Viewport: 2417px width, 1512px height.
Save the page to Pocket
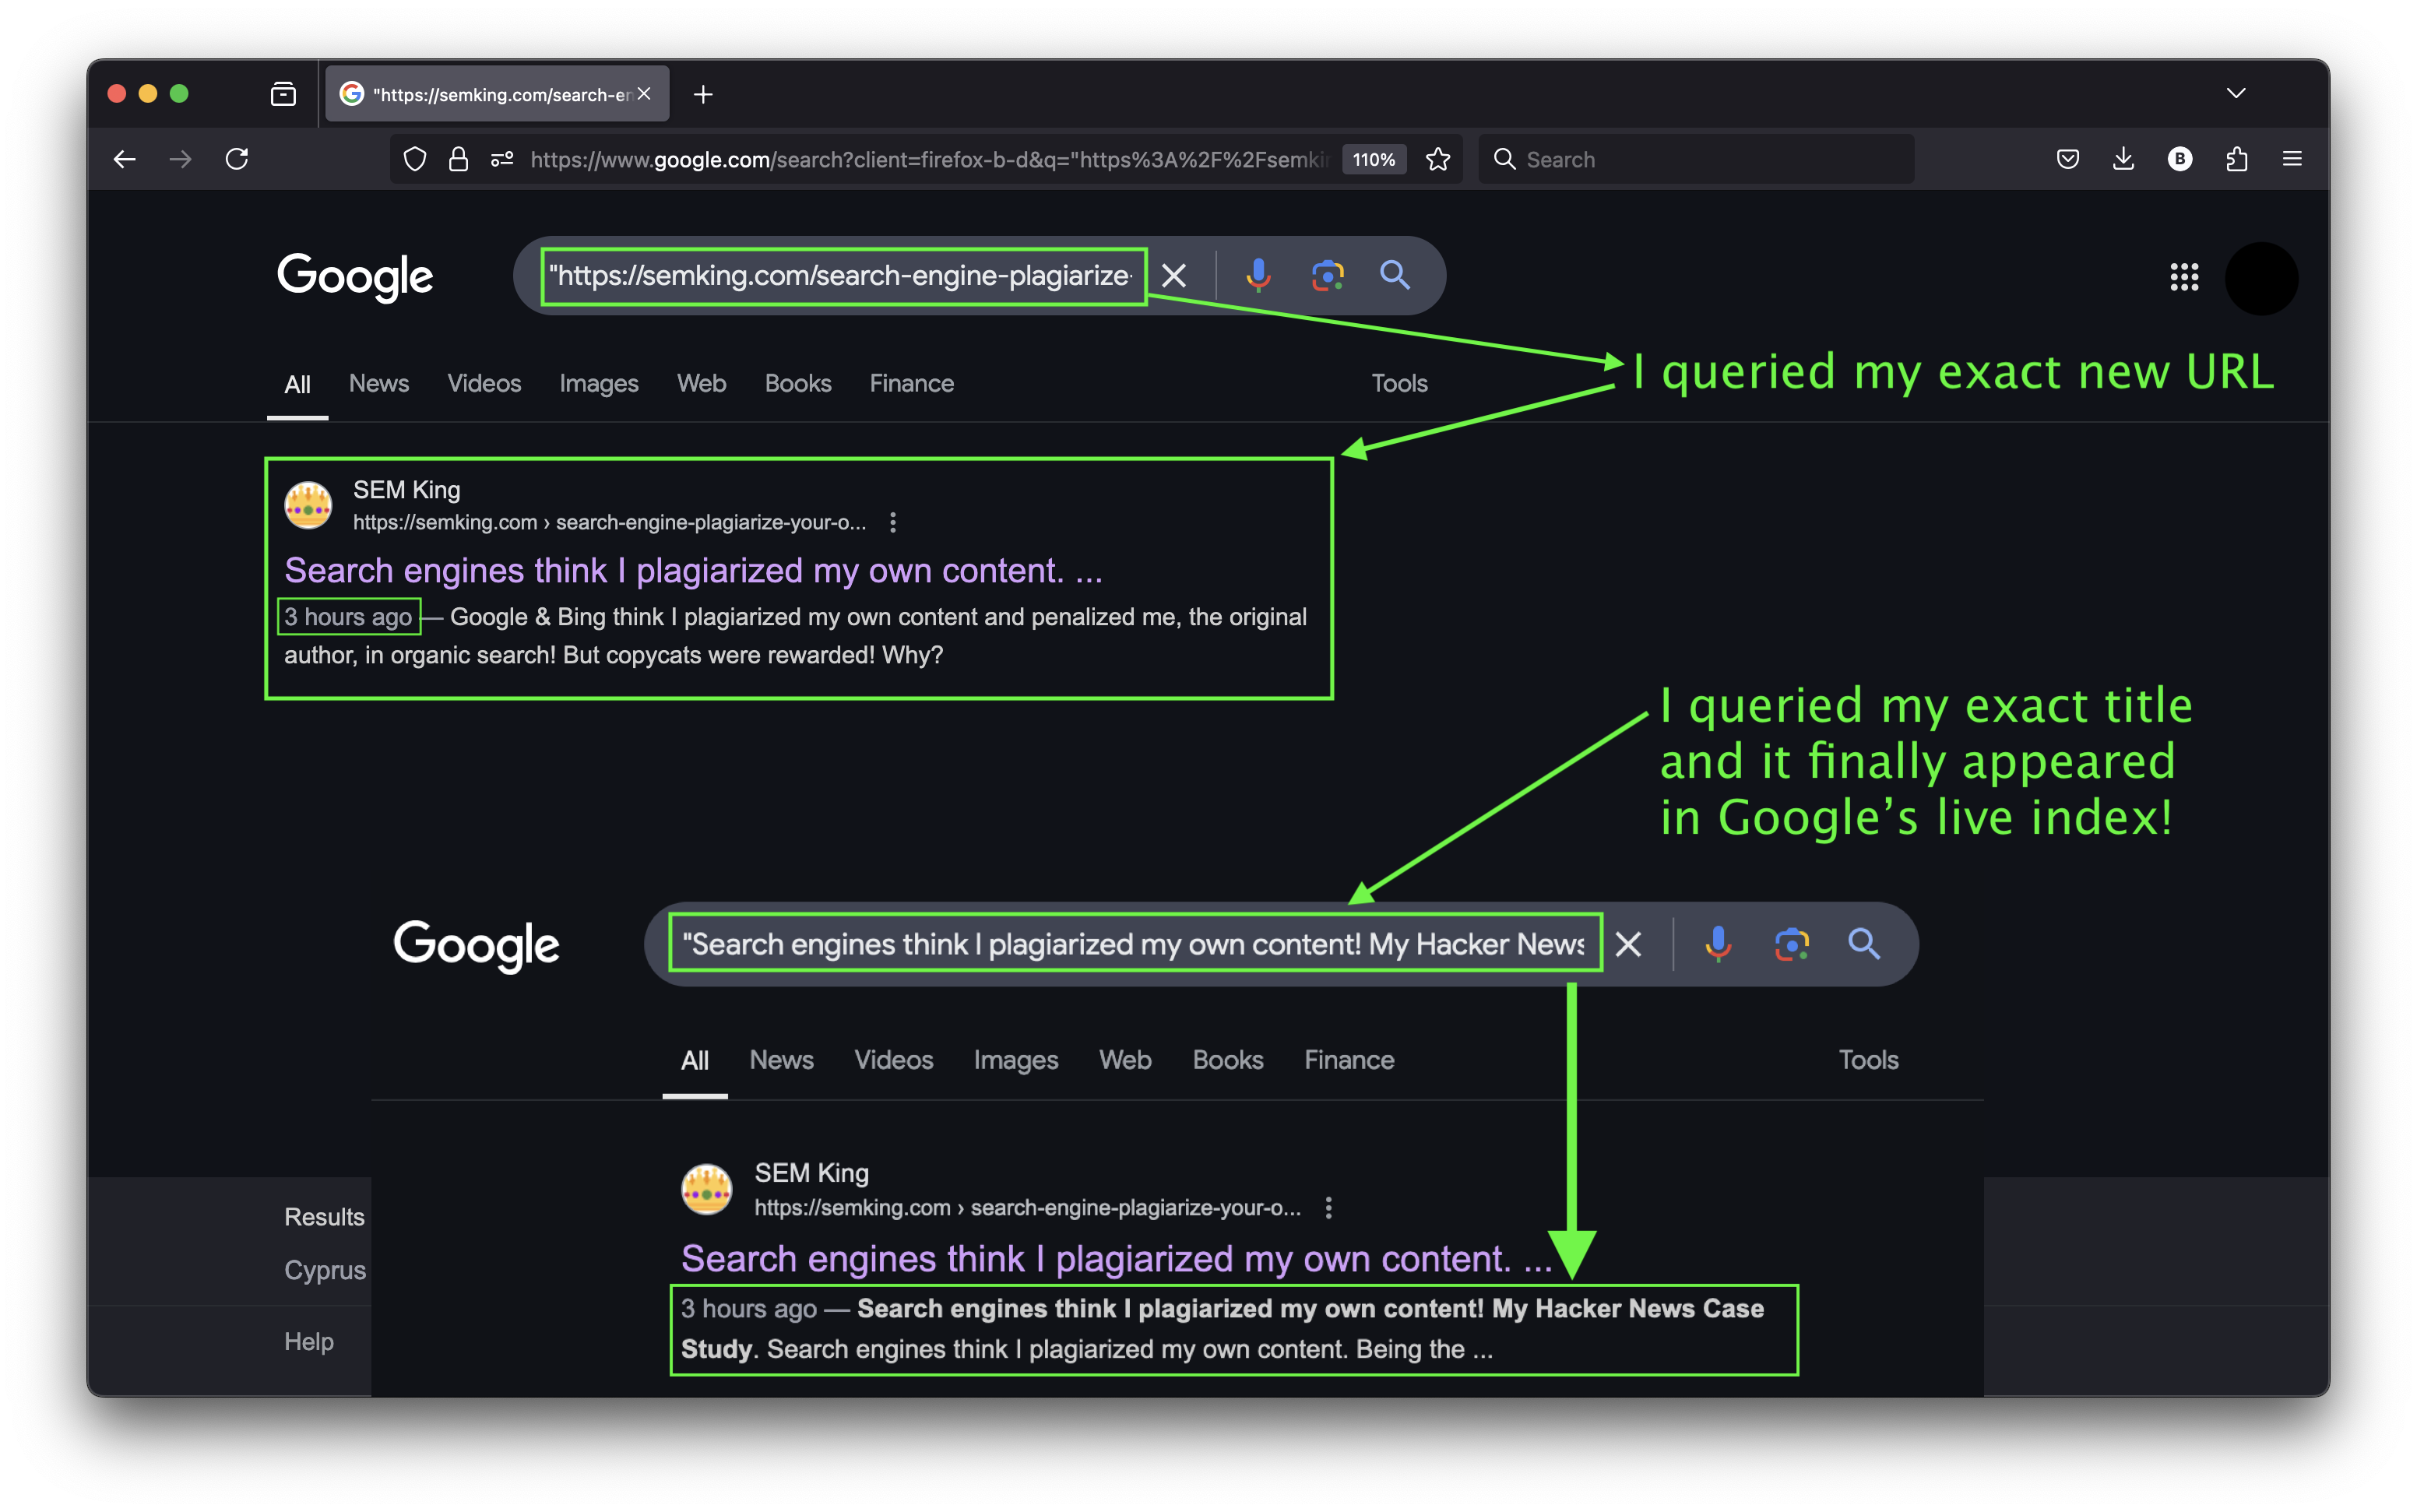click(2068, 159)
